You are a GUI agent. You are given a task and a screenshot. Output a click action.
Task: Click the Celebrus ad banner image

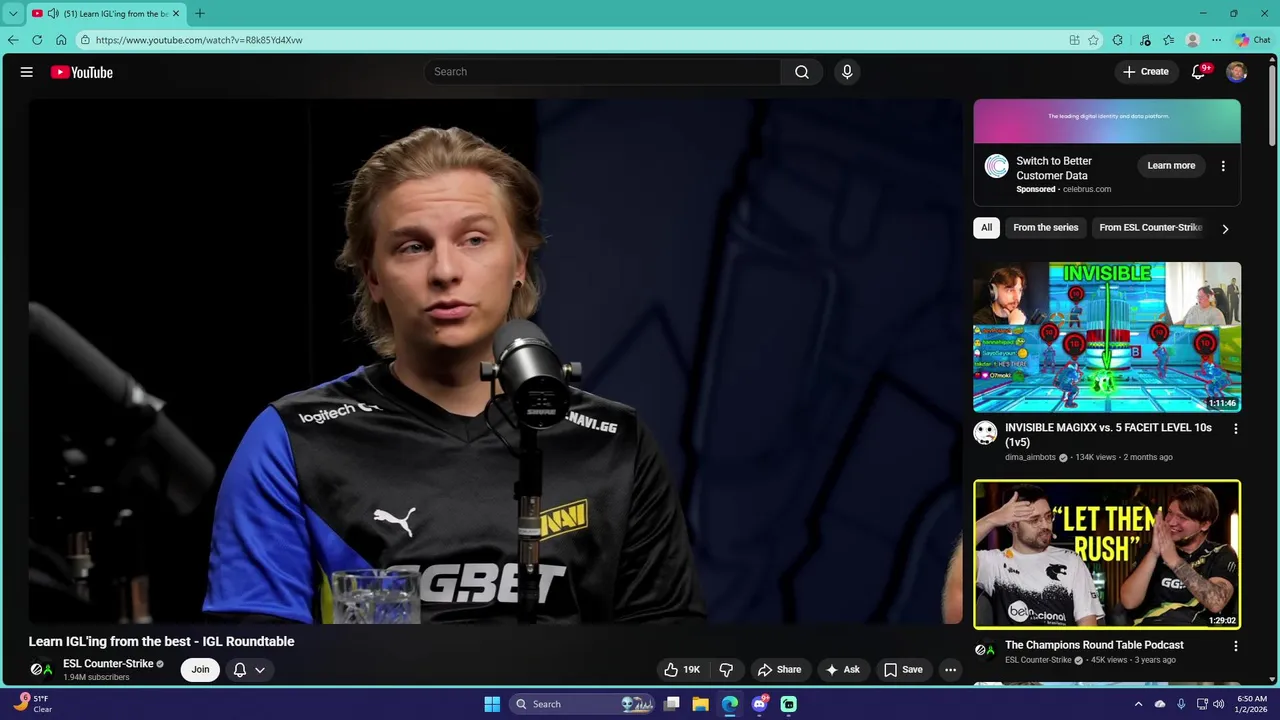pyautogui.click(x=1107, y=122)
